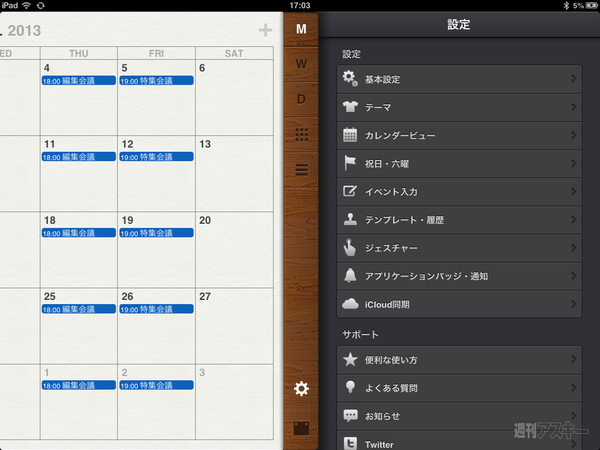Open iCloud同期 entry
This screenshot has width=600, height=450.
459,304
